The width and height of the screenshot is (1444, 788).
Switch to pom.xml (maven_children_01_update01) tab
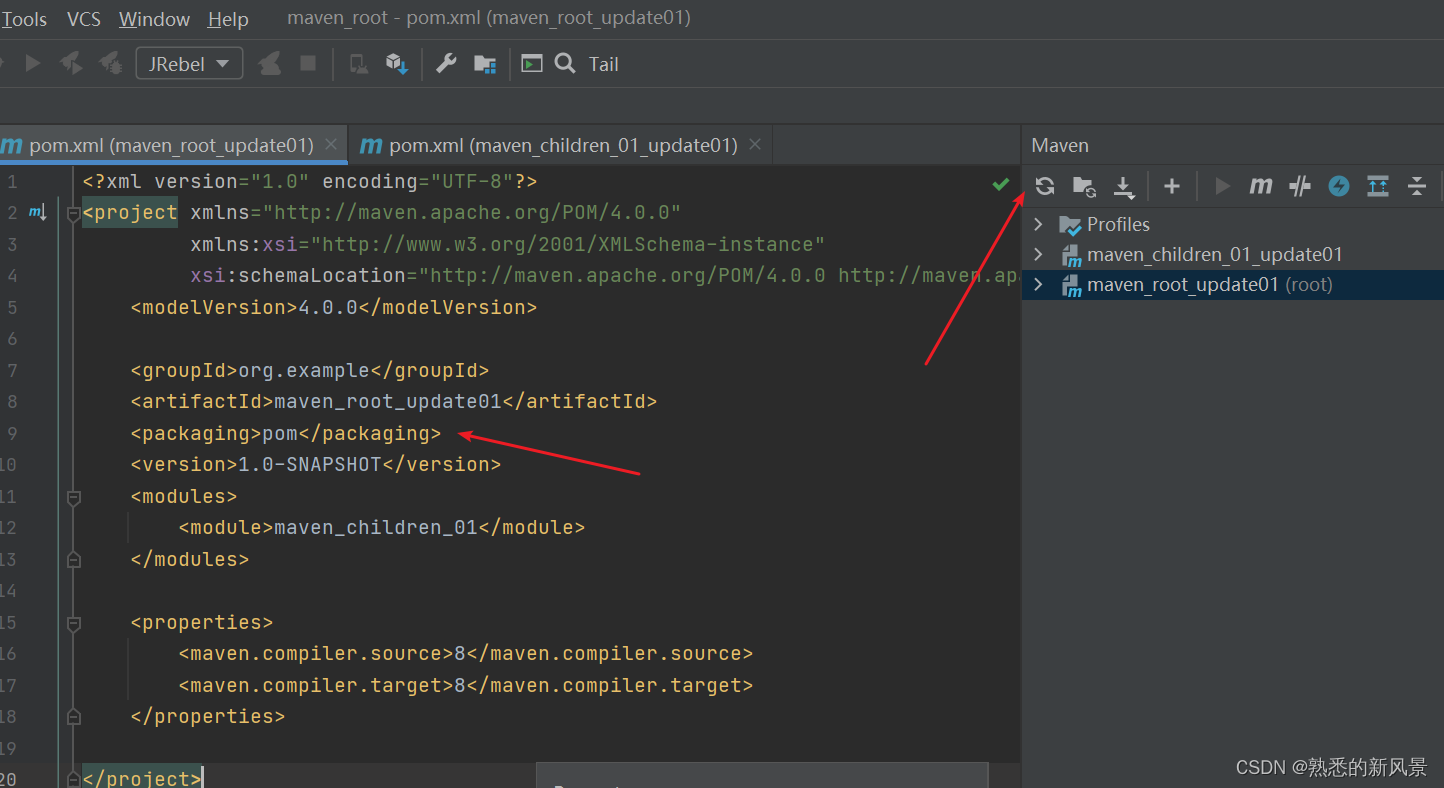tap(563, 145)
